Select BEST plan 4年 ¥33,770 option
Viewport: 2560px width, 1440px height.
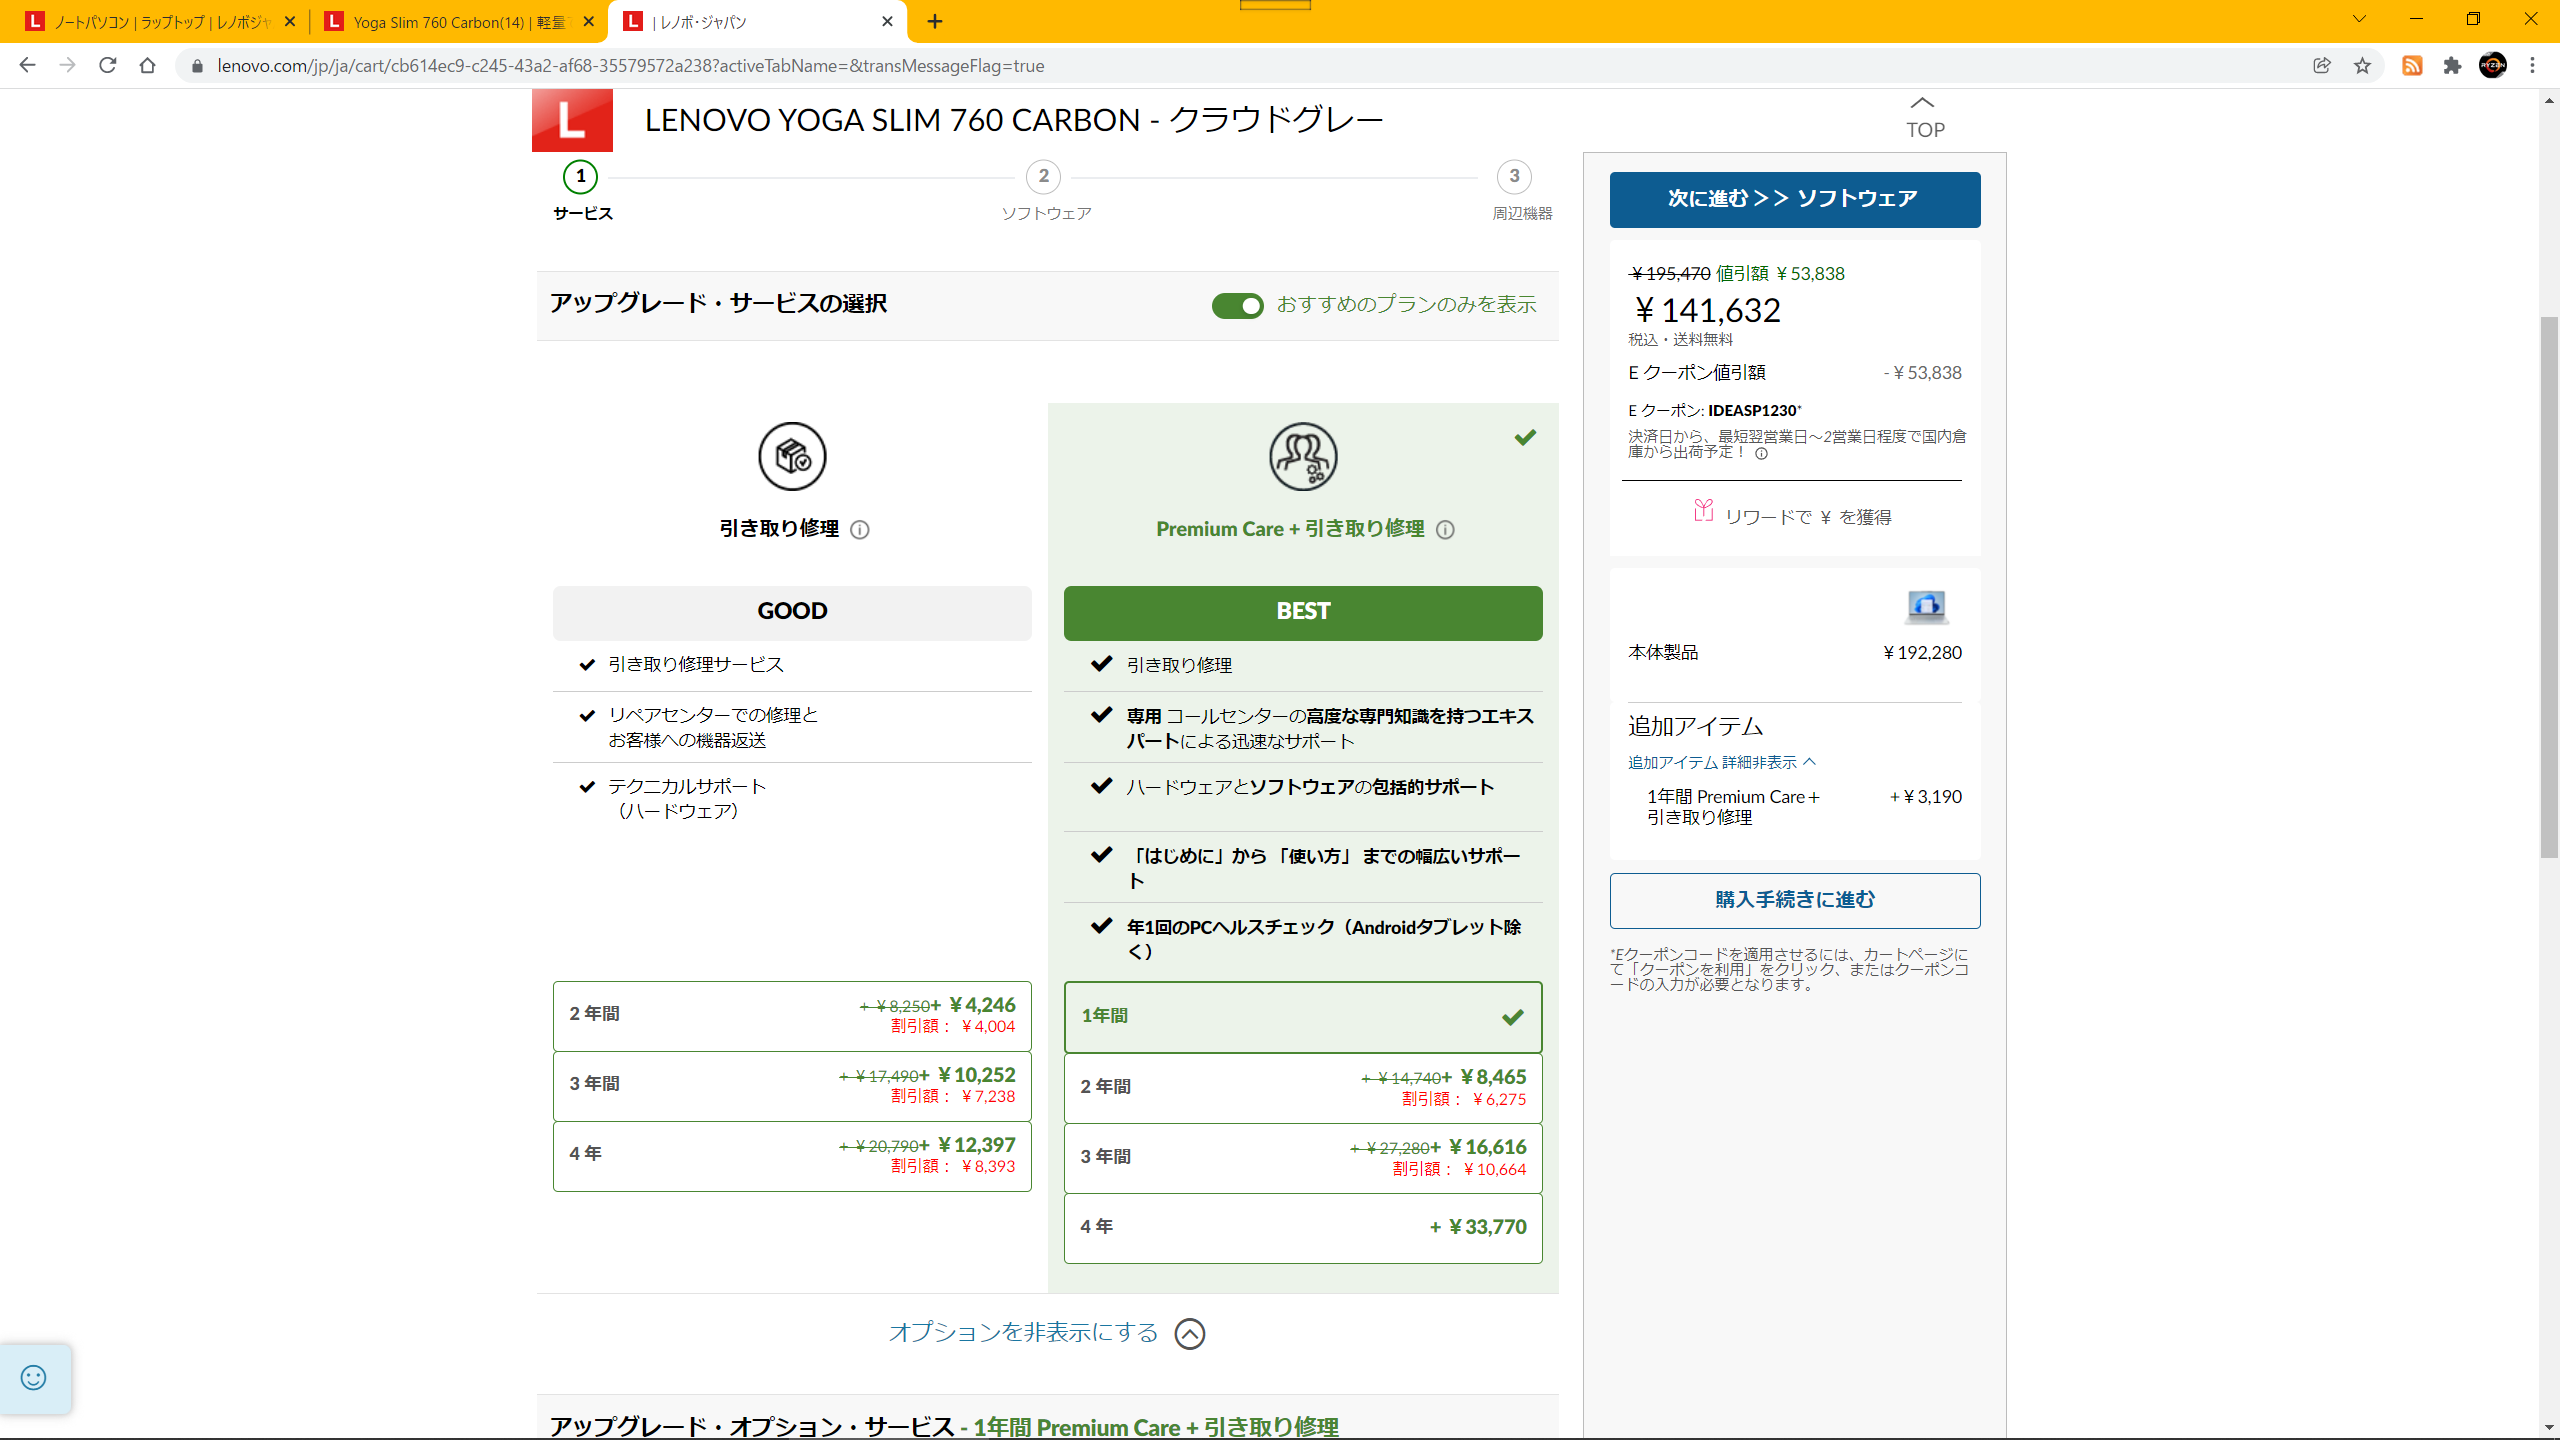1303,1228
